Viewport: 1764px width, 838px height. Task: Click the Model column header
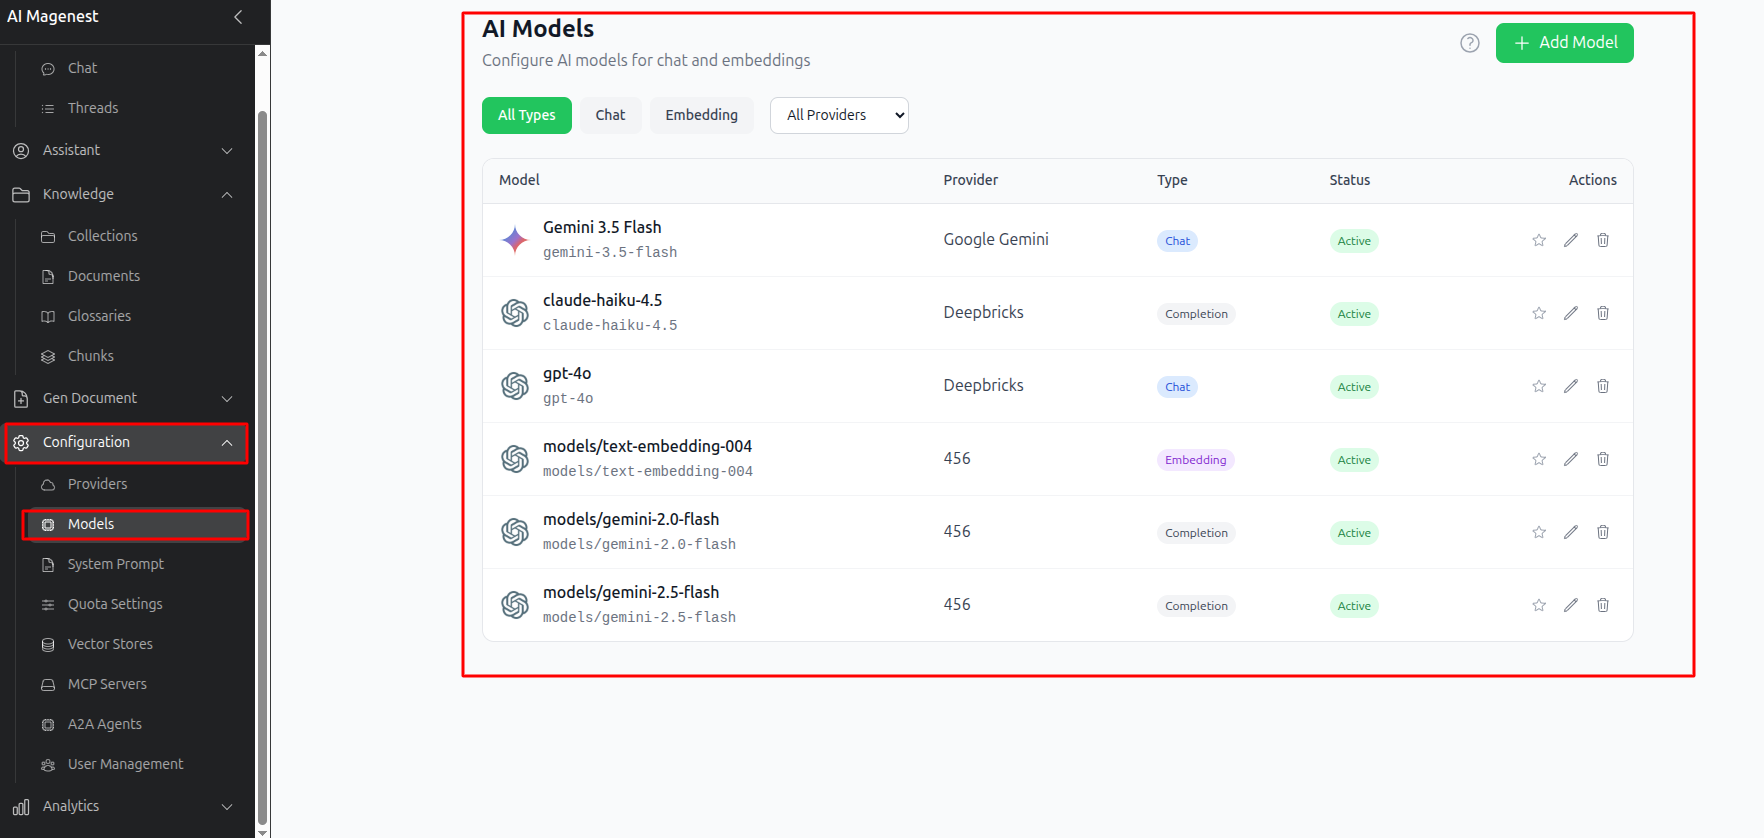coord(519,180)
